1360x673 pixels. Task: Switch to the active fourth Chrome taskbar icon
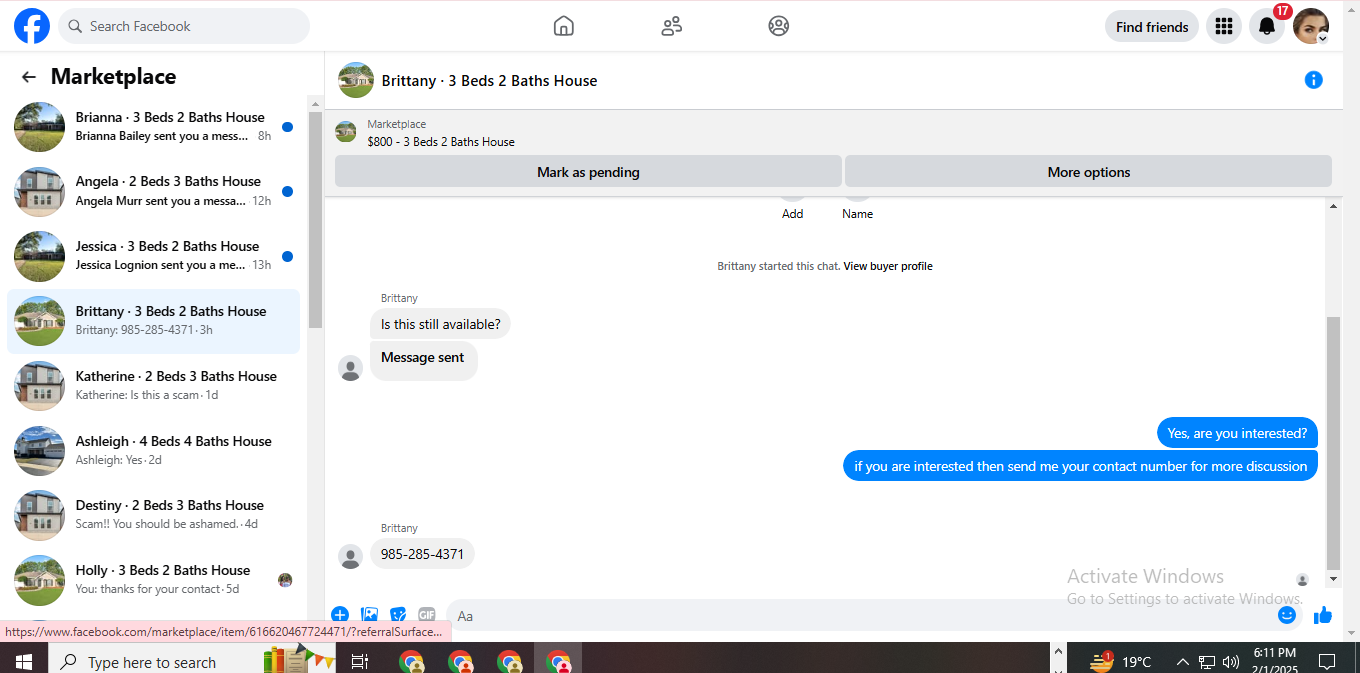[558, 661]
